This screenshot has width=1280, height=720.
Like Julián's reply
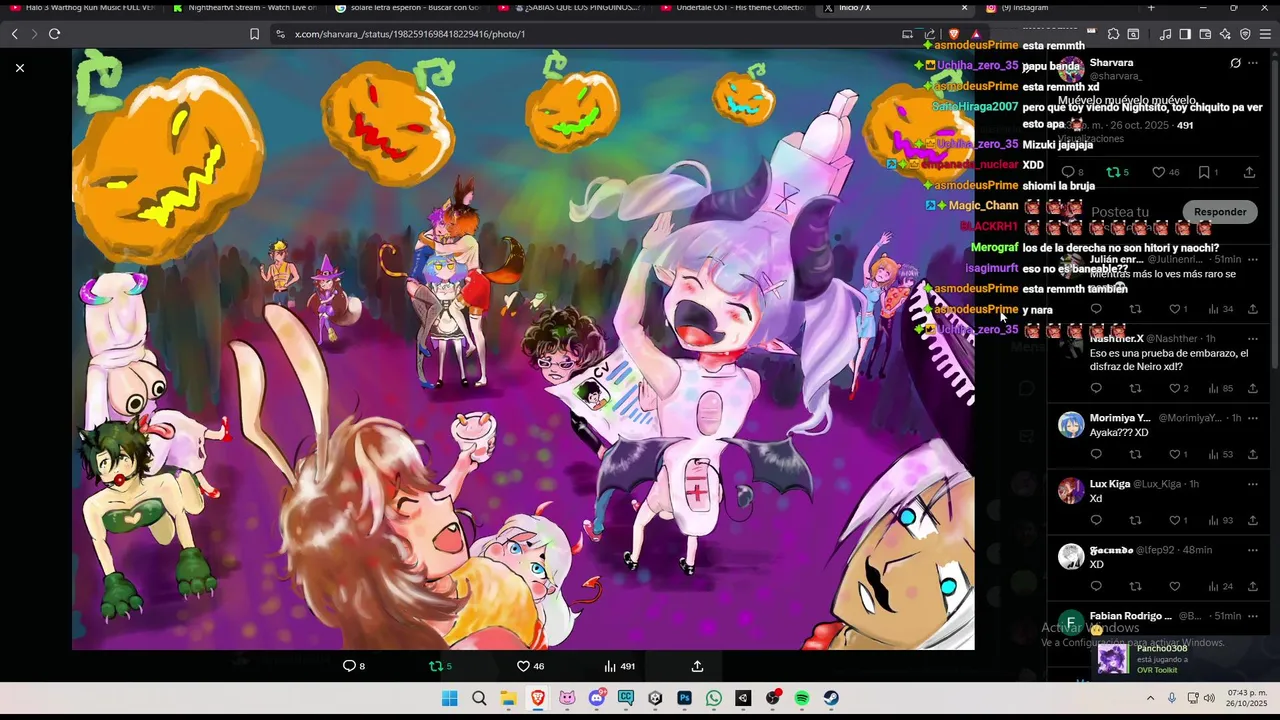[x=1175, y=309]
